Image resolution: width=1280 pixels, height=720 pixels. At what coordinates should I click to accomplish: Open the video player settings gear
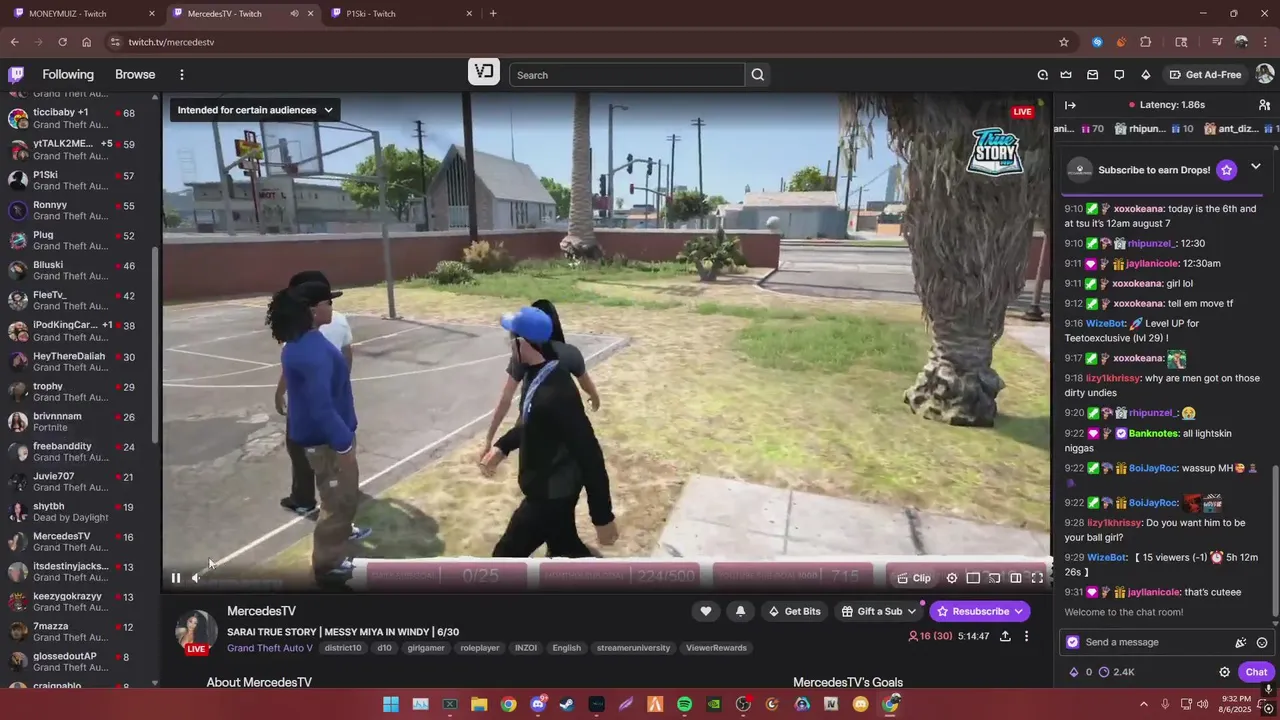pos(952,578)
